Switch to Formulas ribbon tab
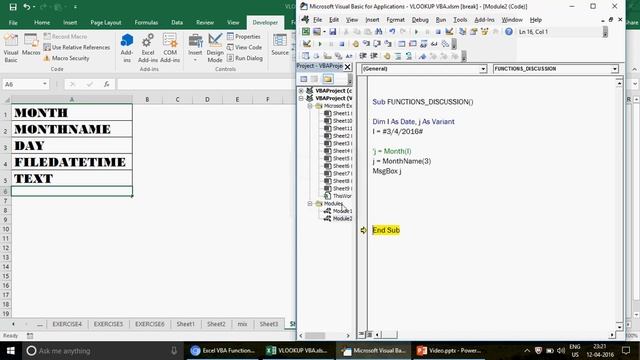This screenshot has width=640, height=360. pyautogui.click(x=146, y=22)
